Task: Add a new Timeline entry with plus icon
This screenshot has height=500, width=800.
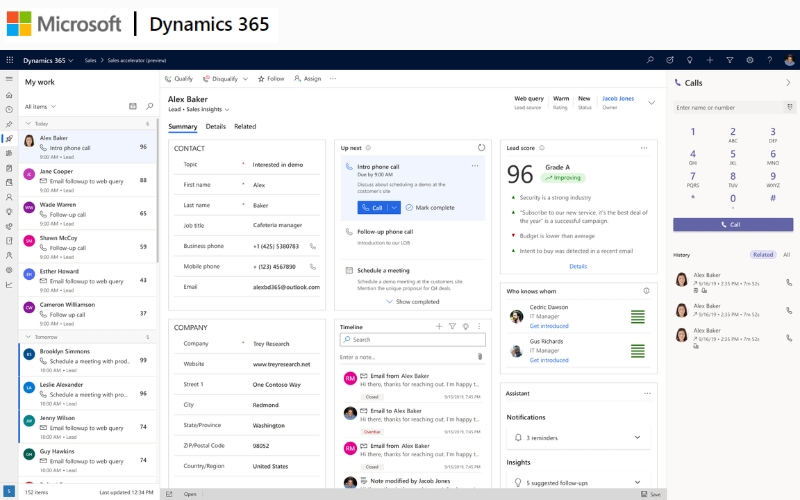Action: (439, 326)
